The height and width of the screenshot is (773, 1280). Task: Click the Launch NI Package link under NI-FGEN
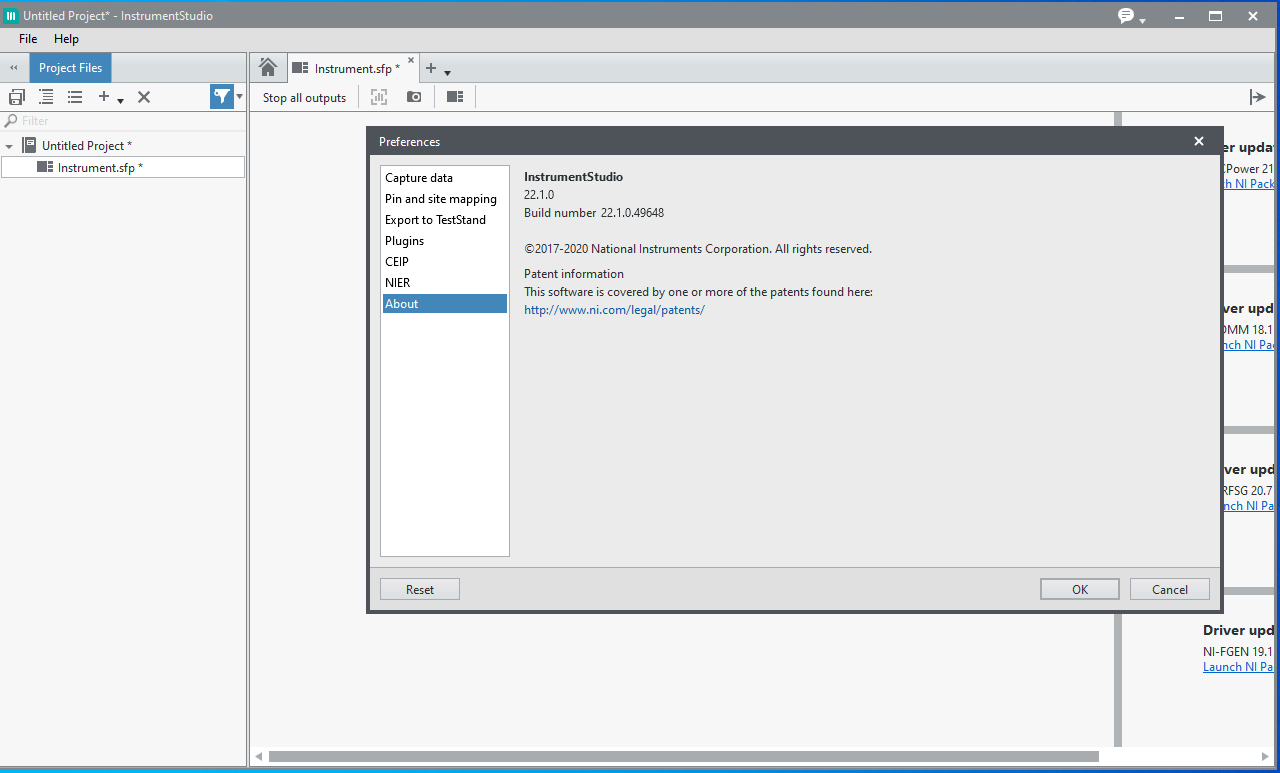coord(1240,667)
